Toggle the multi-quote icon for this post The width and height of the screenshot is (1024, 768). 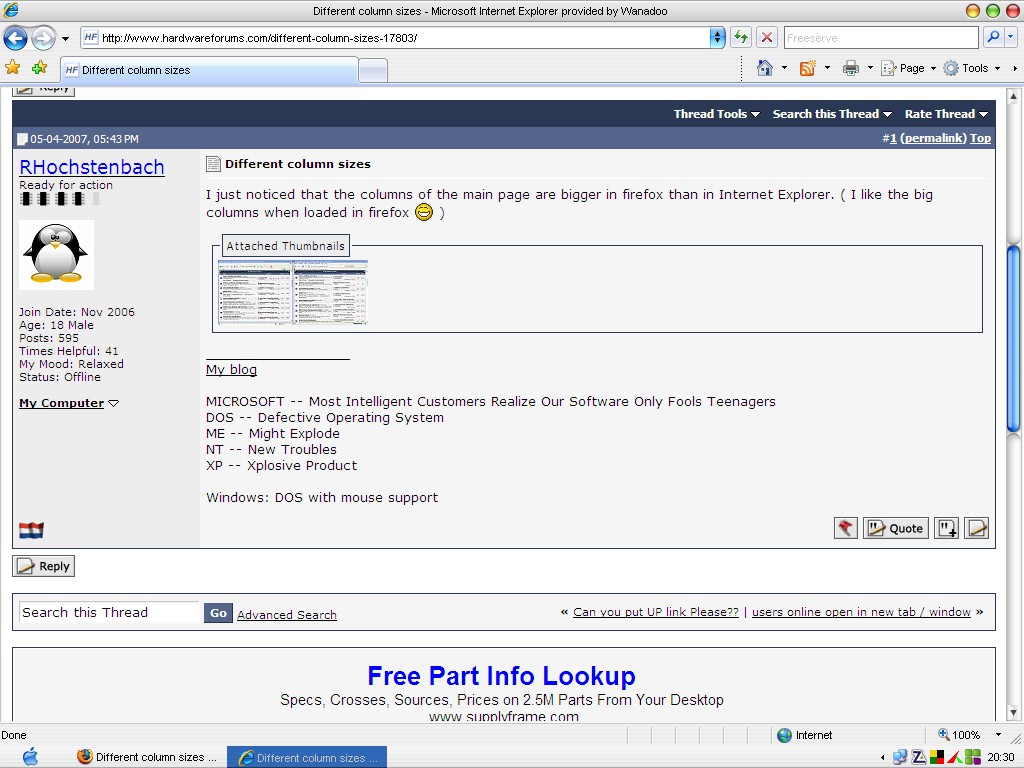click(947, 528)
